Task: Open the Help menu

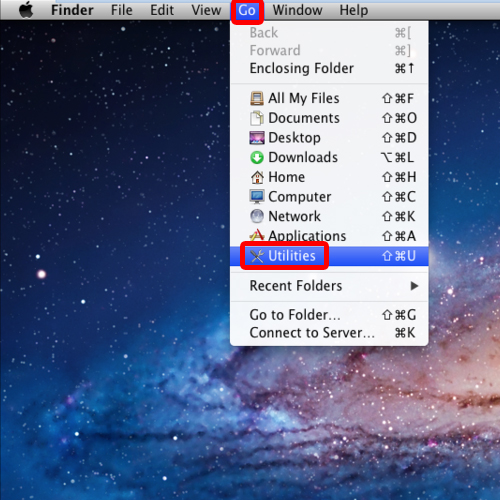Action: click(354, 10)
